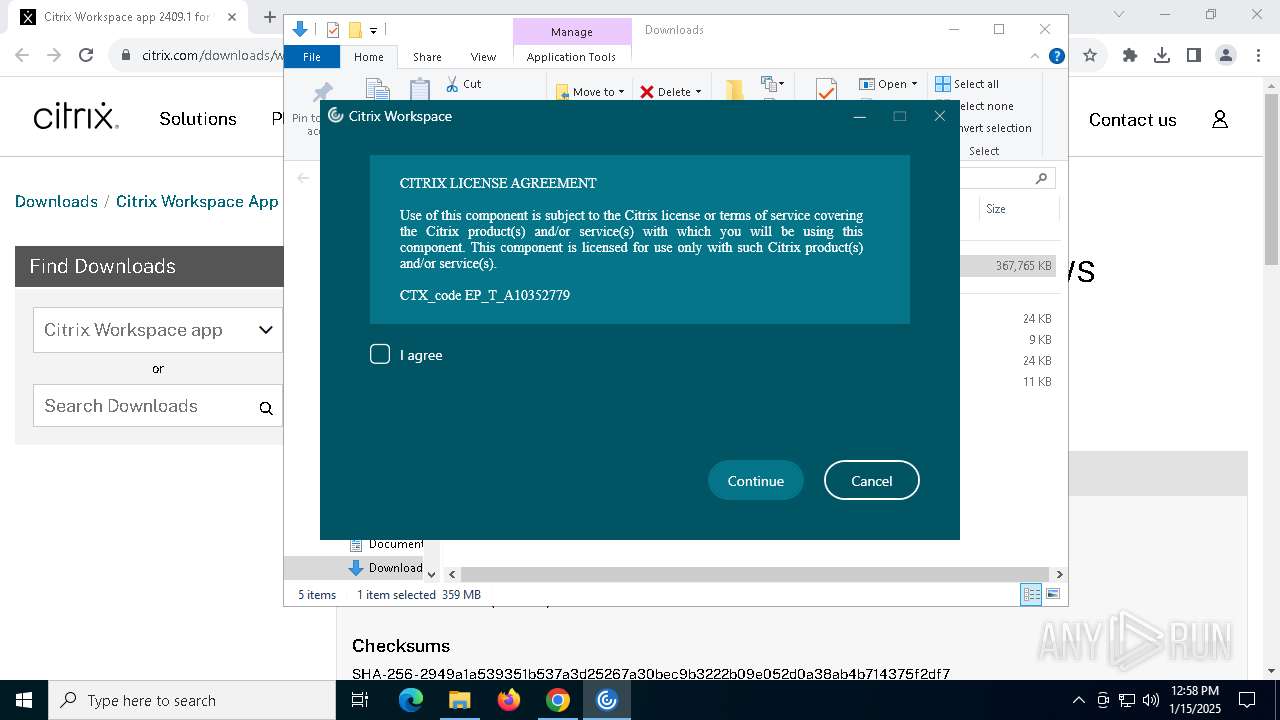Open the New item dropdown icon
Screen dimensions: 1280x720
771,84
